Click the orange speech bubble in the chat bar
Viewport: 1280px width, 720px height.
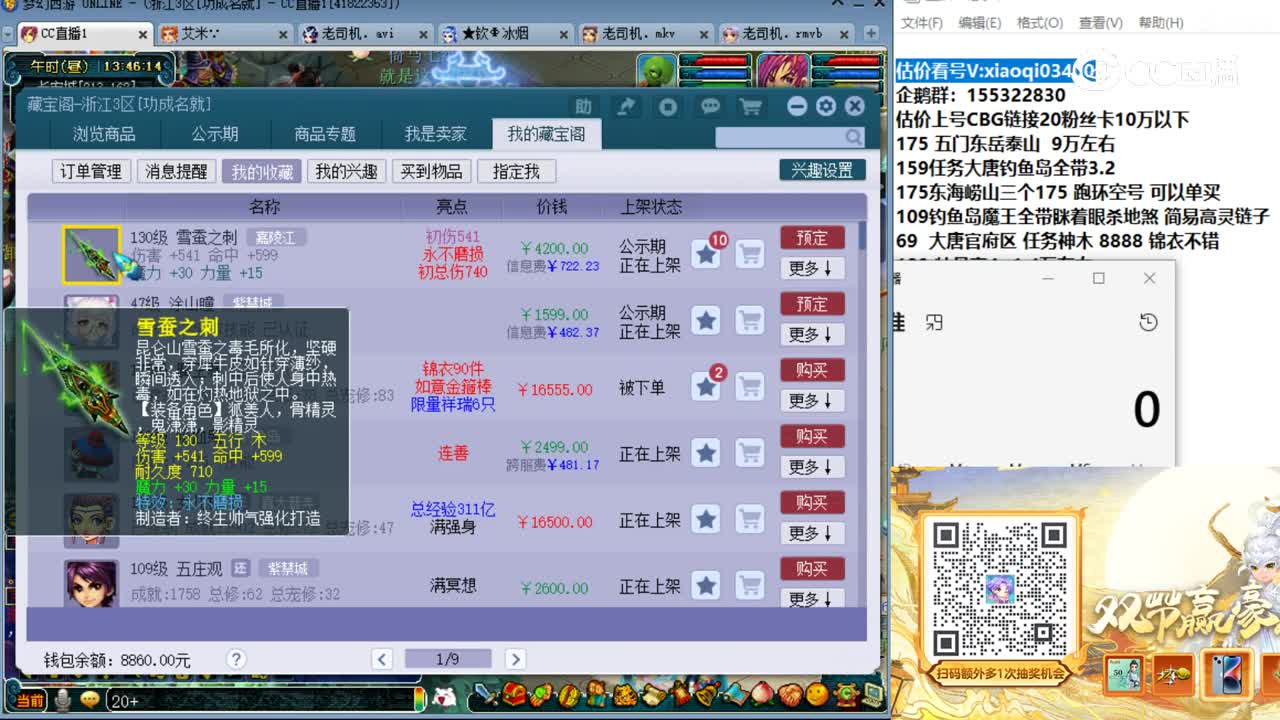click(90, 700)
